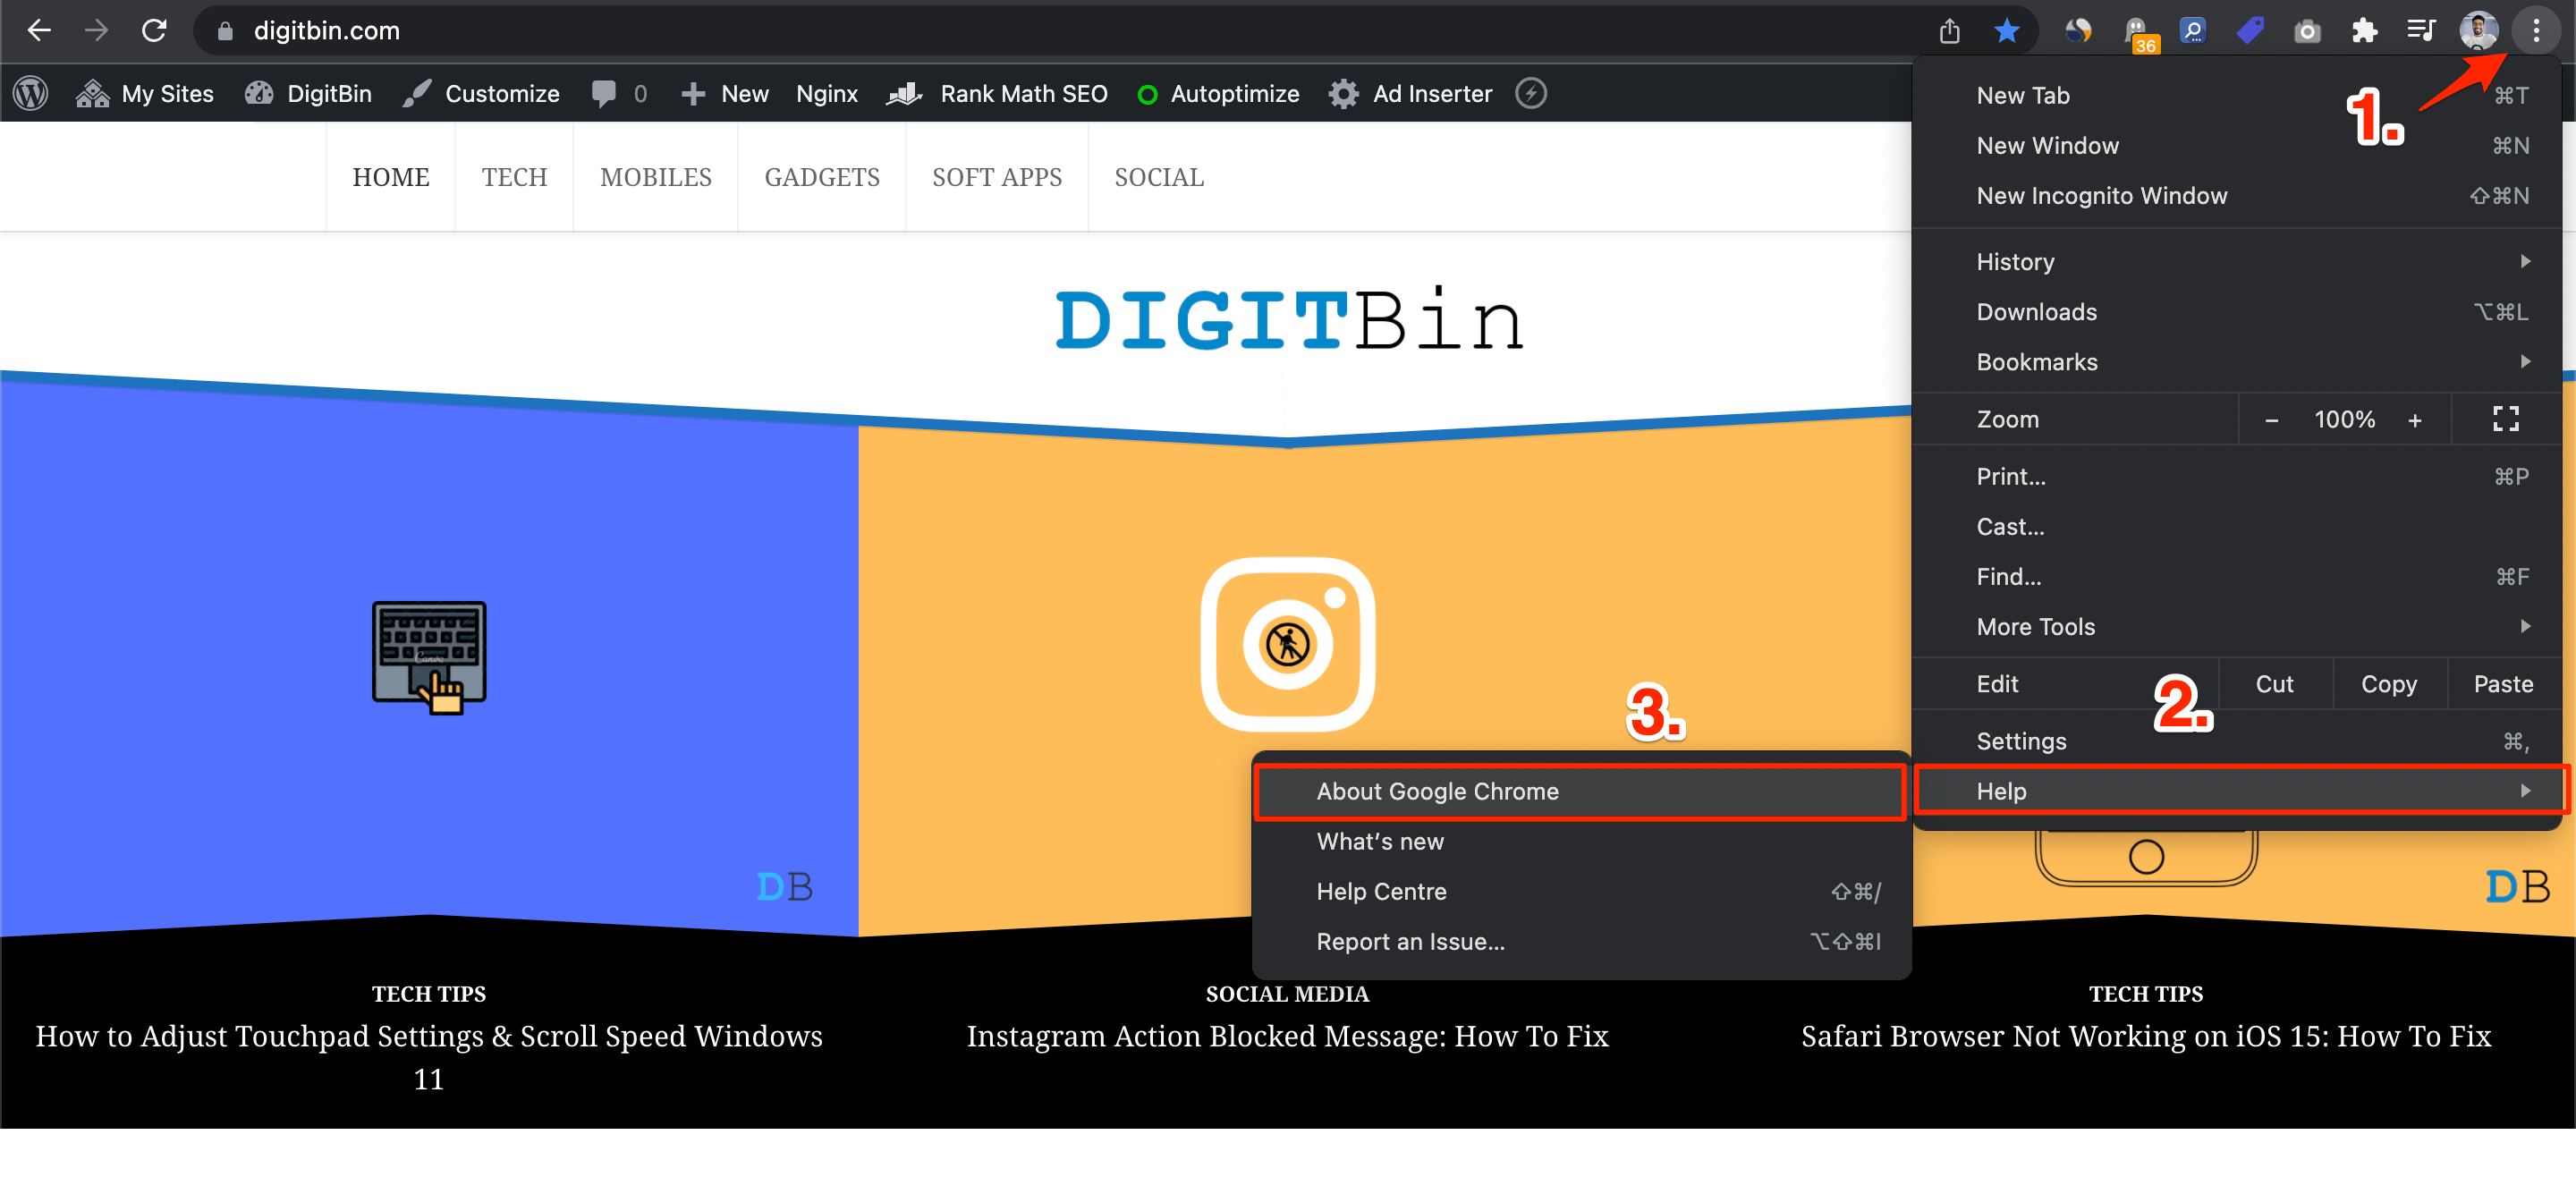Screen dimensions: 2576x1177
Task: Click the screen capture/camera icon
Action: [x=2309, y=31]
